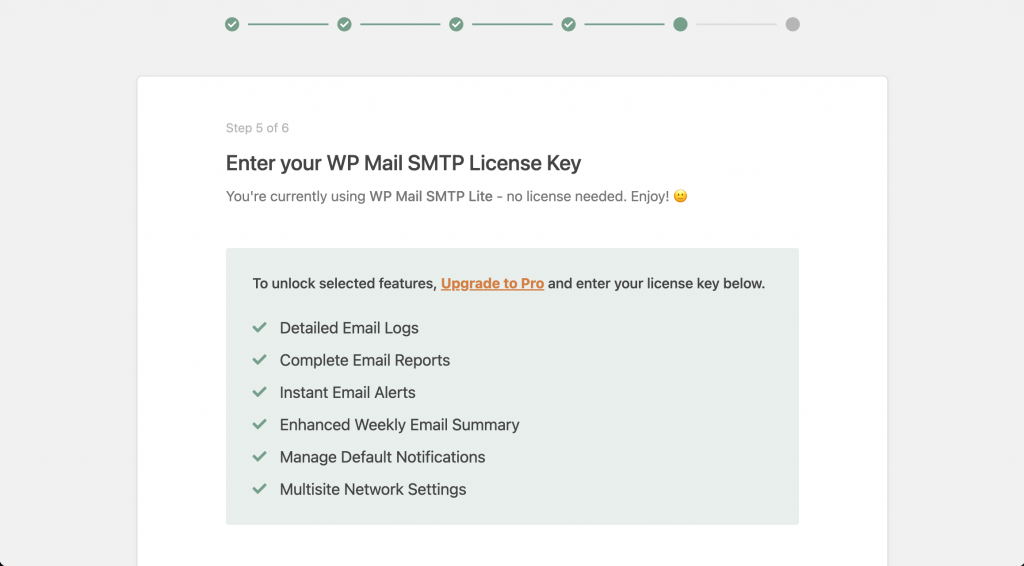Select the final grey step dot
Viewport: 1024px width, 566px height.
tap(792, 24)
